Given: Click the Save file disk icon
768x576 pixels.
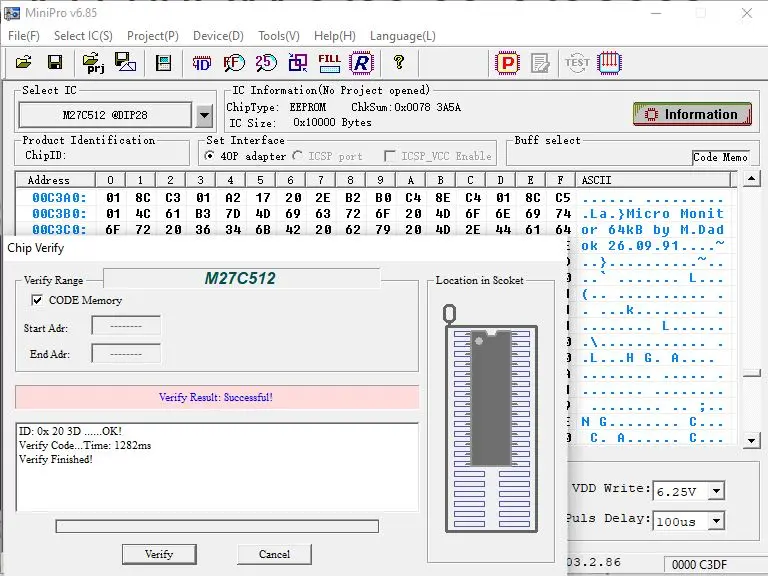Looking at the screenshot, I should coord(55,62).
